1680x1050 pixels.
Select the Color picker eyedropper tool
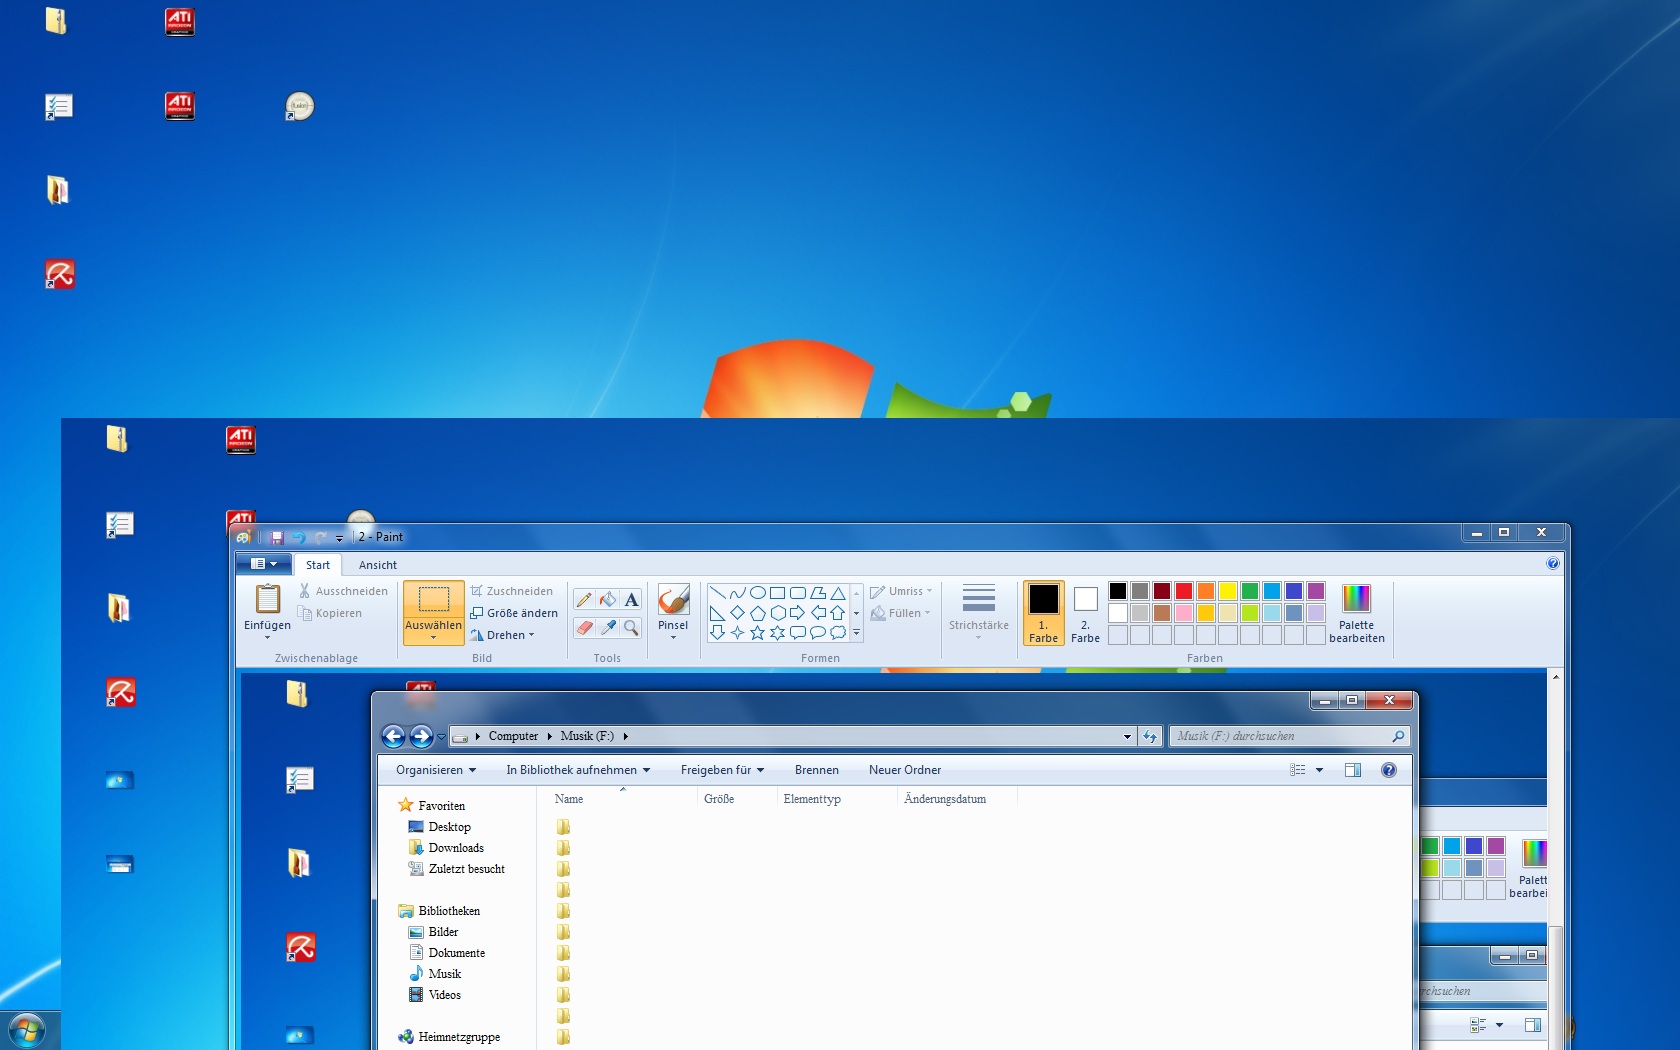coord(607,628)
